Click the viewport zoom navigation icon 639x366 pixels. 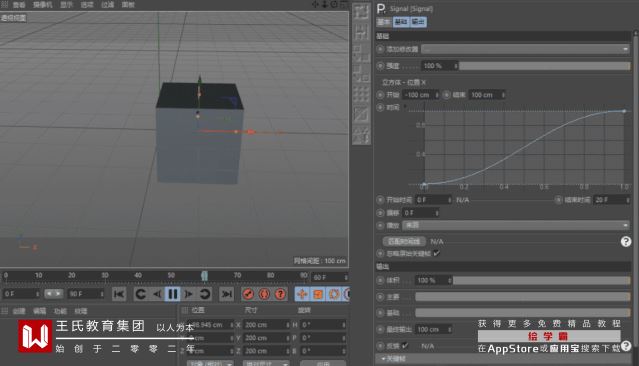coord(325,4)
